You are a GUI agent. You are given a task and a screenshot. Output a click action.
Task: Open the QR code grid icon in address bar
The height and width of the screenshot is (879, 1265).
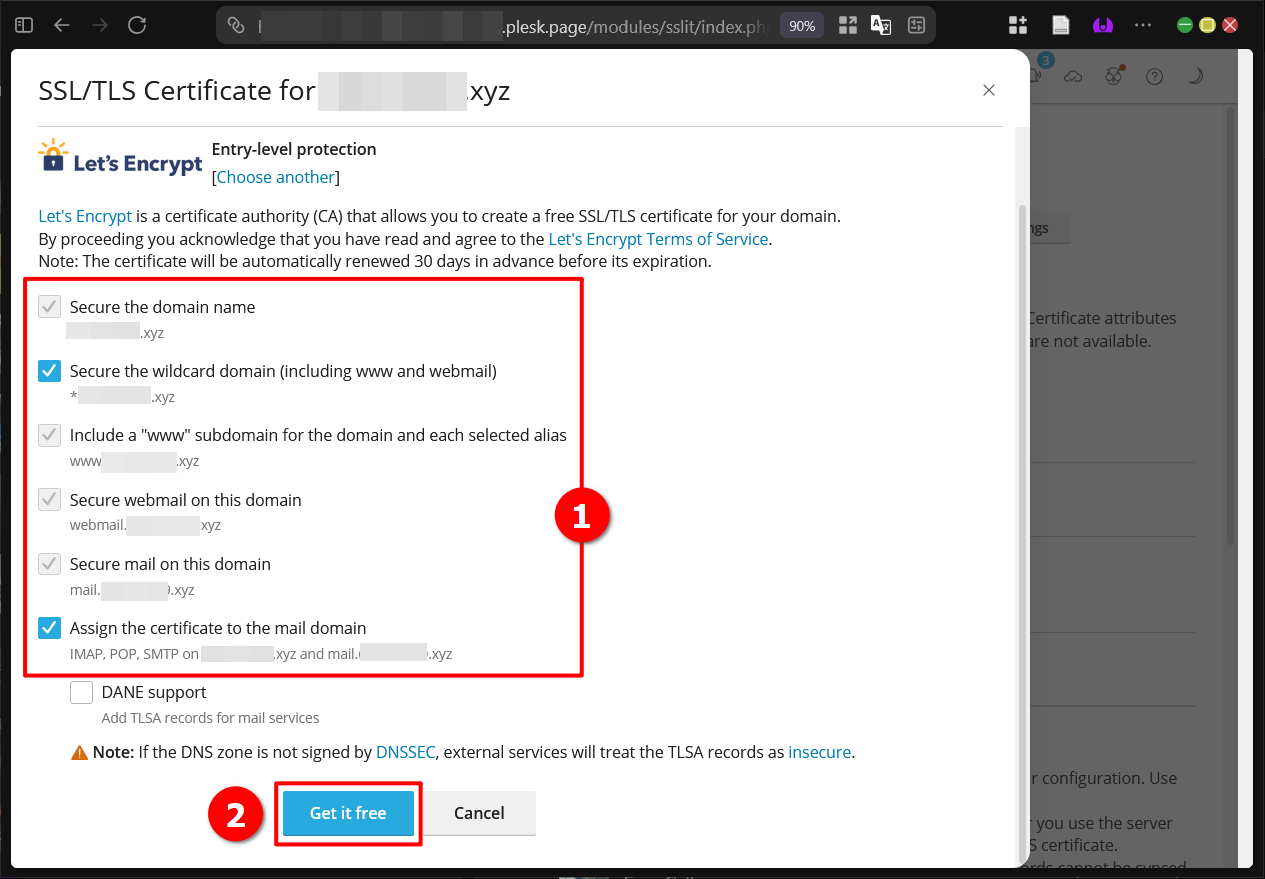click(848, 26)
